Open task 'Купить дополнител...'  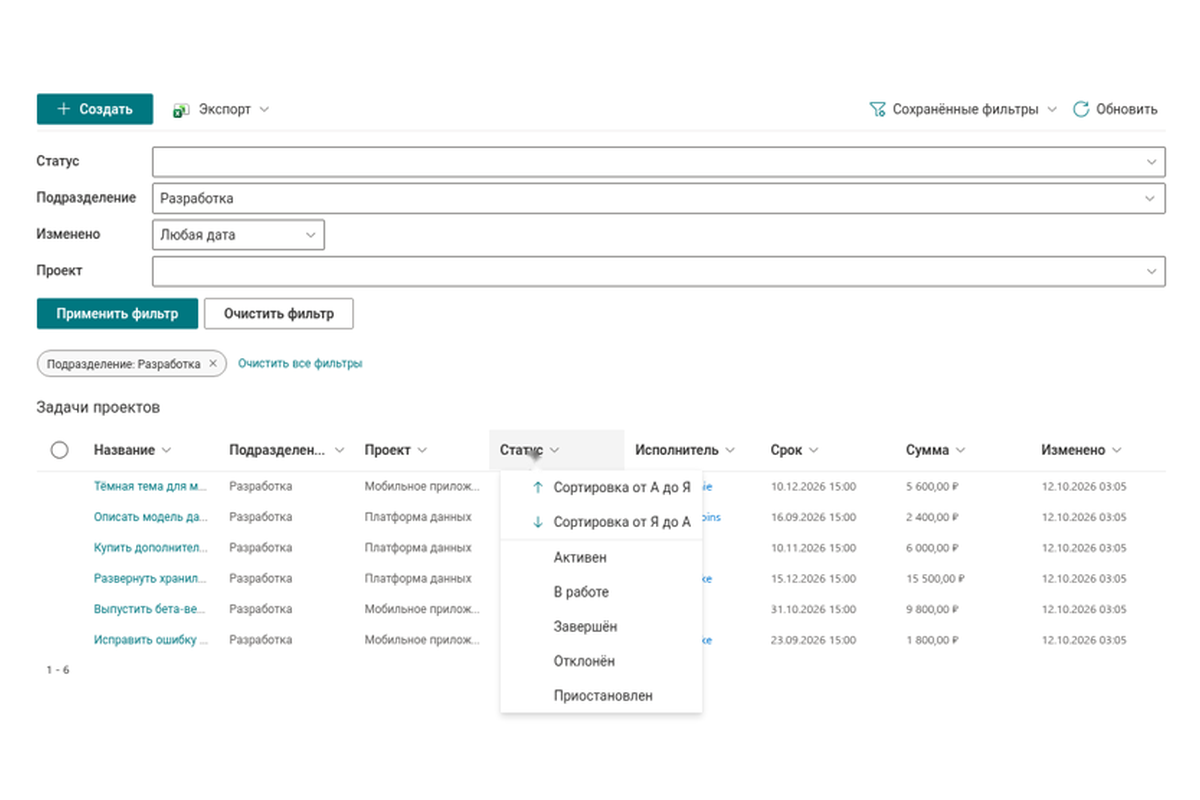point(151,548)
